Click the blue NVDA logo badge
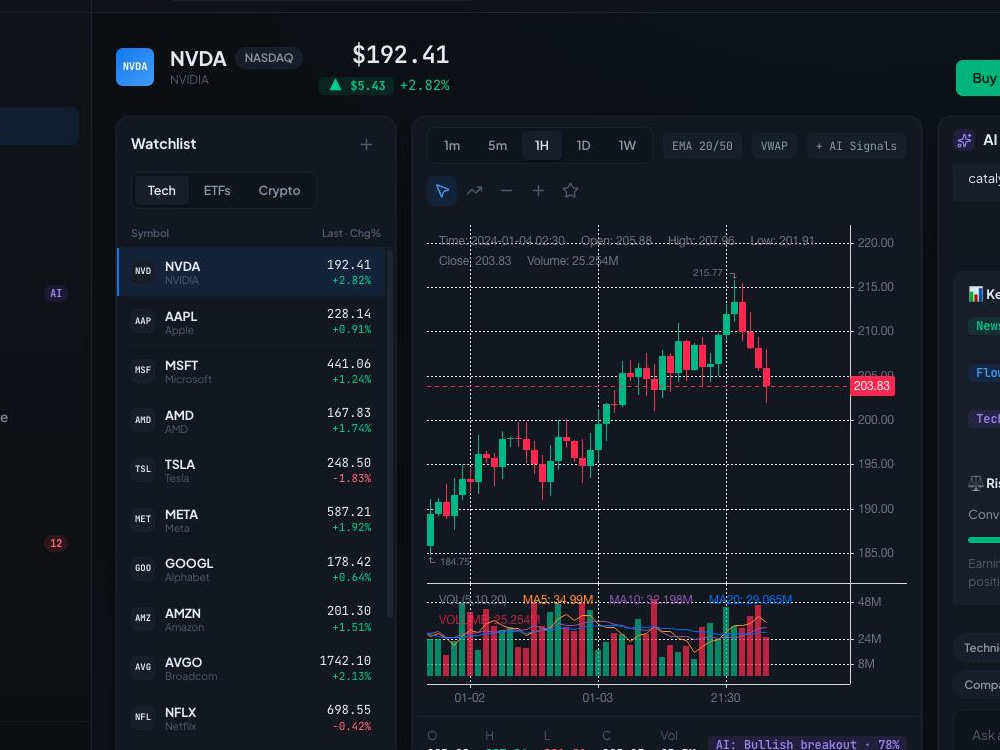The width and height of the screenshot is (1000, 750). point(135,67)
